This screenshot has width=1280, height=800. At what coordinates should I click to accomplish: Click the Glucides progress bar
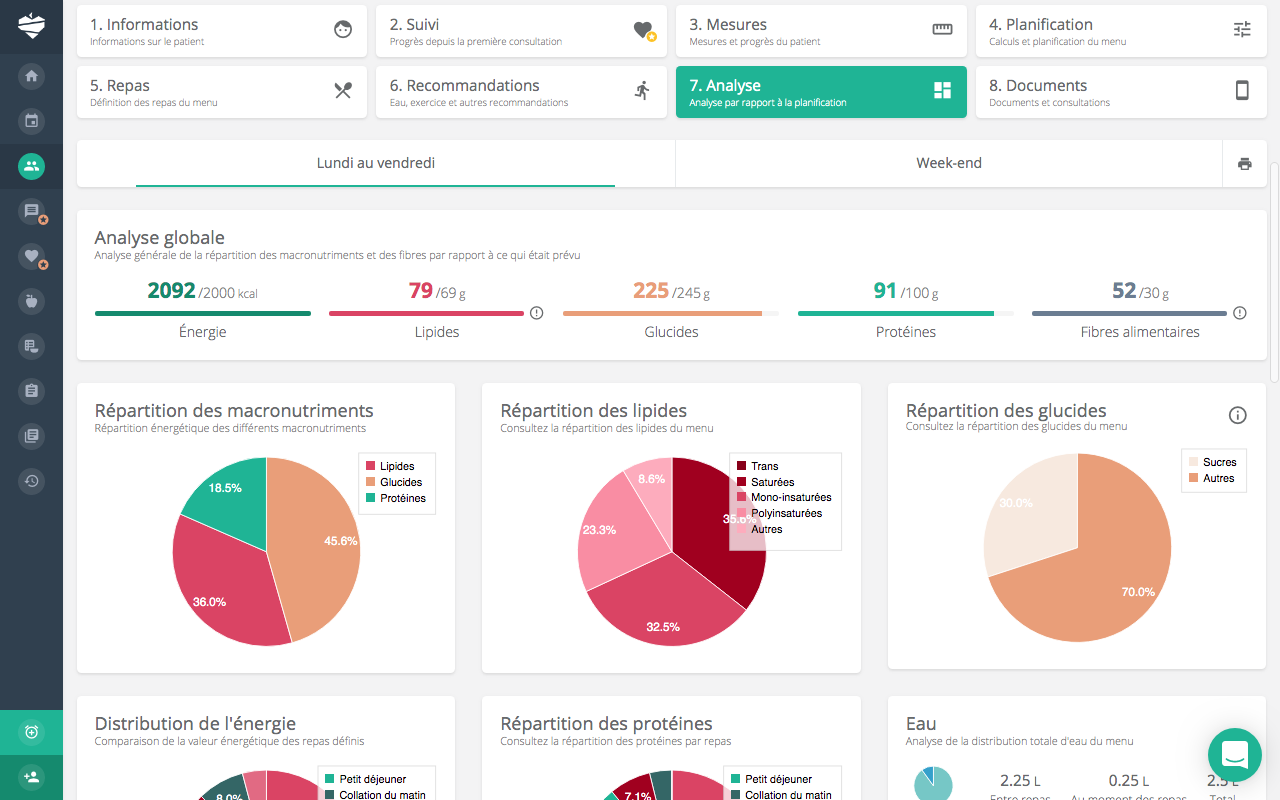[x=671, y=313]
